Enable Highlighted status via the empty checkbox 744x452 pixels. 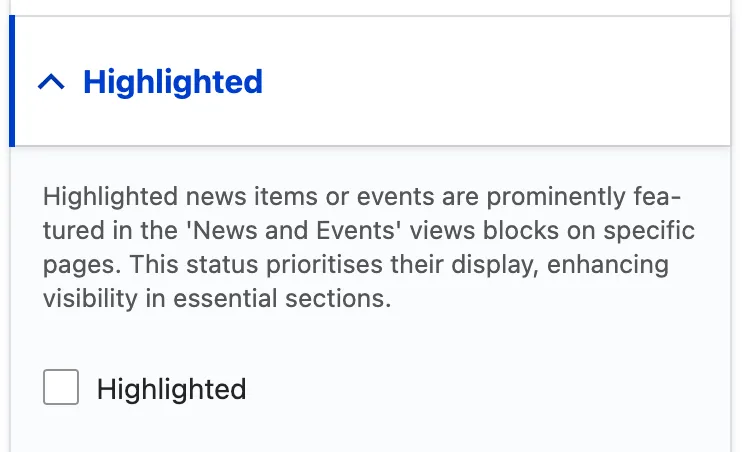point(61,387)
